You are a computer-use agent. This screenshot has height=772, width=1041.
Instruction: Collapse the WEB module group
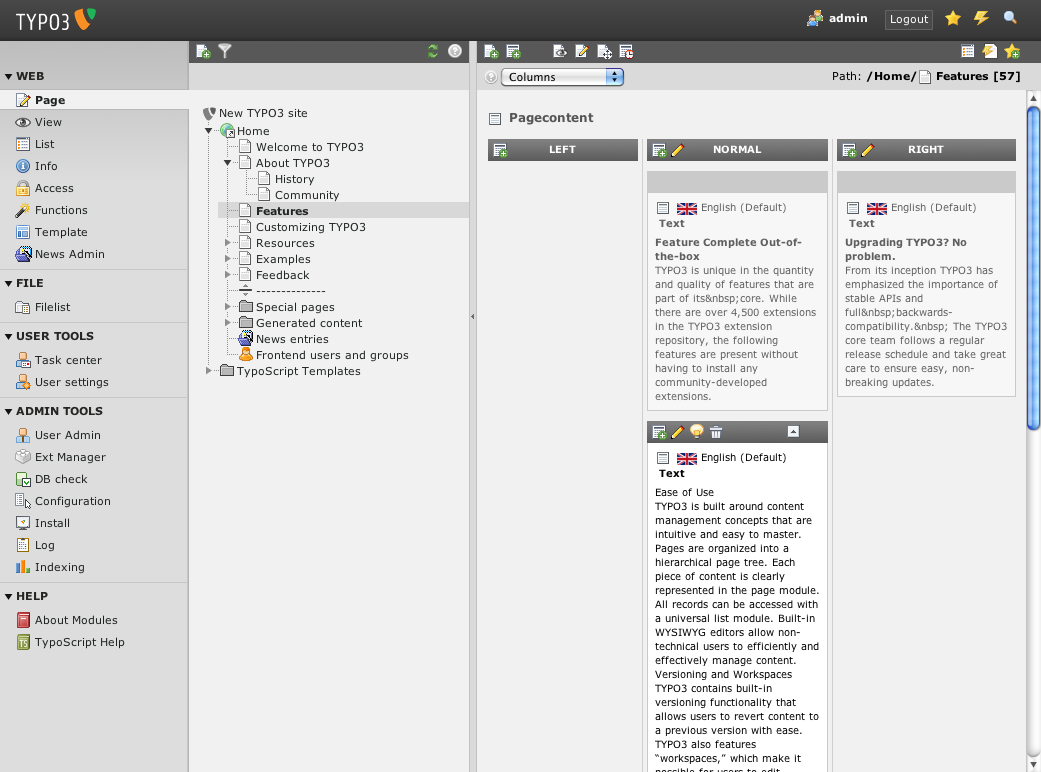9,76
